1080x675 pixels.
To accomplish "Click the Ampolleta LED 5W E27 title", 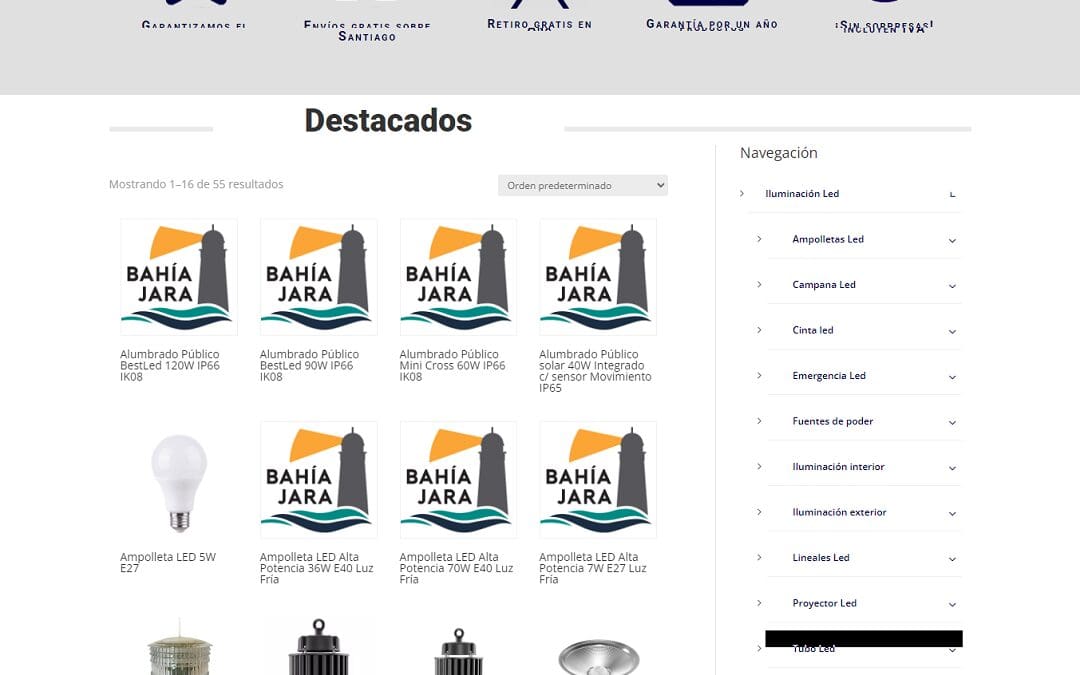I will (x=168, y=562).
